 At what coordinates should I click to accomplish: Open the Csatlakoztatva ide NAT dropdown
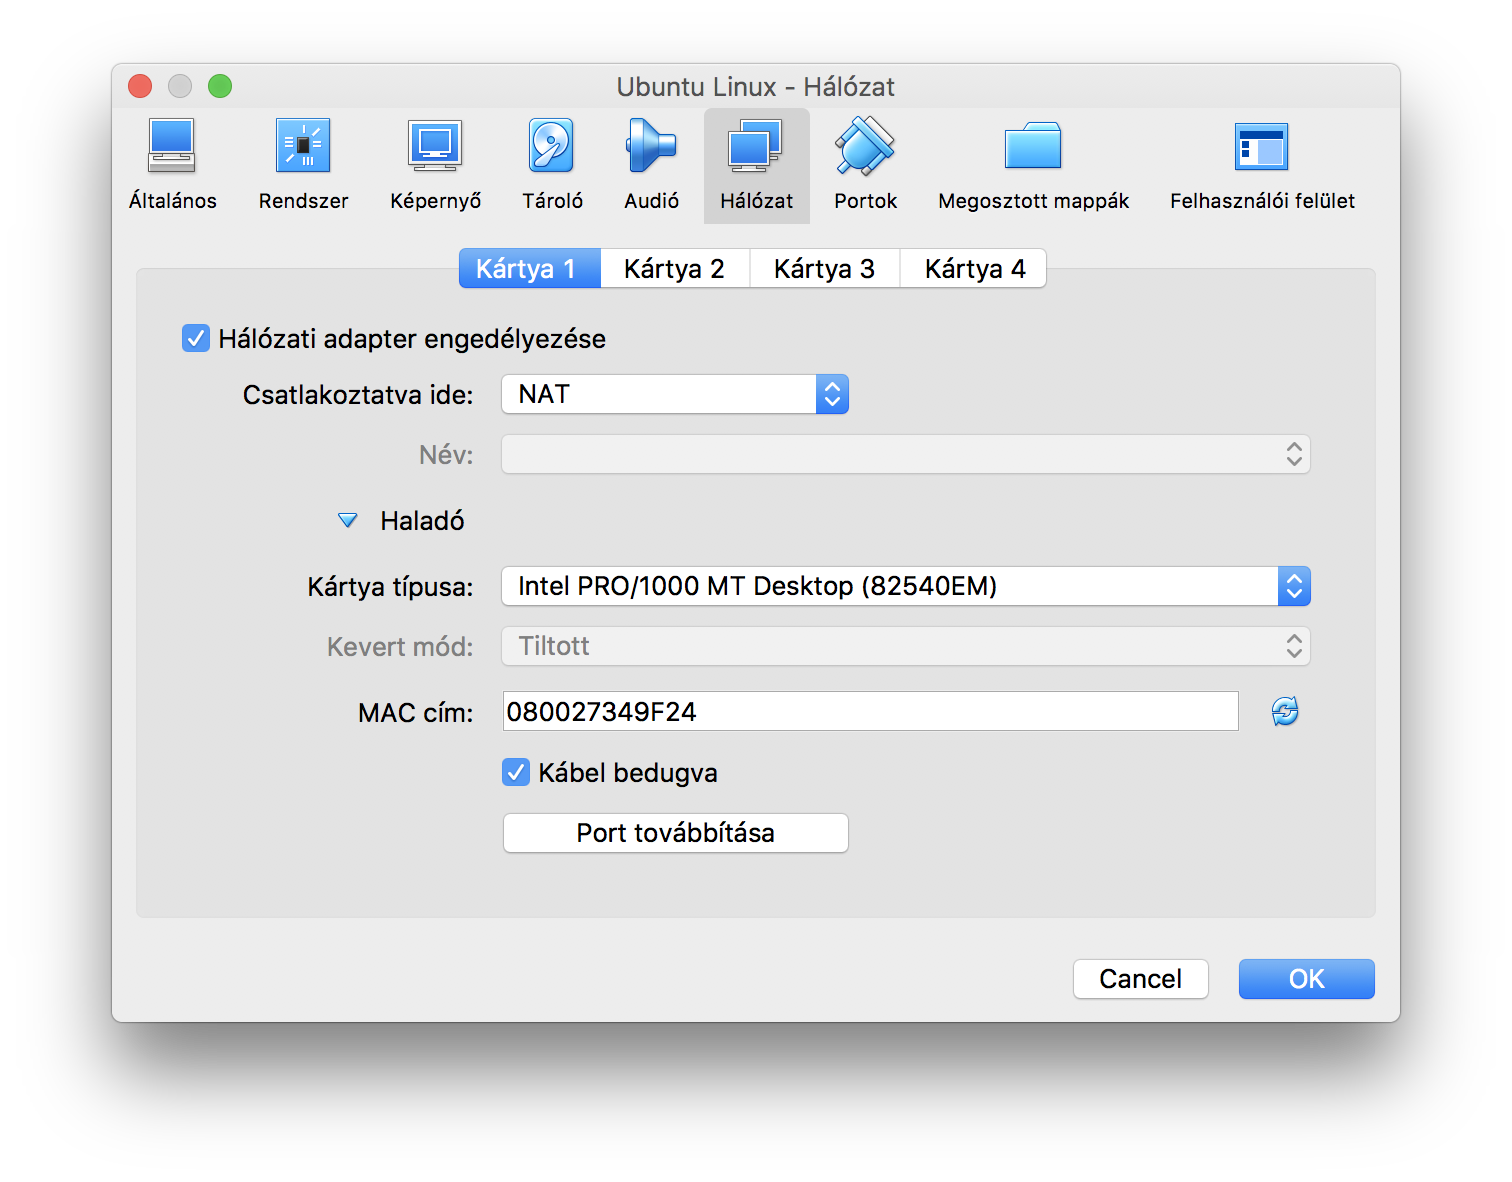675,394
